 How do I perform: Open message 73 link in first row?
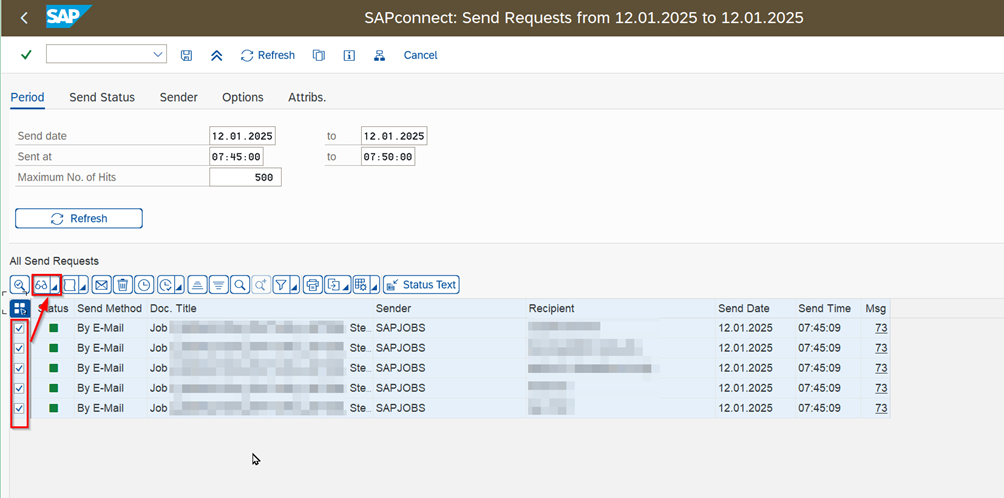(x=881, y=328)
